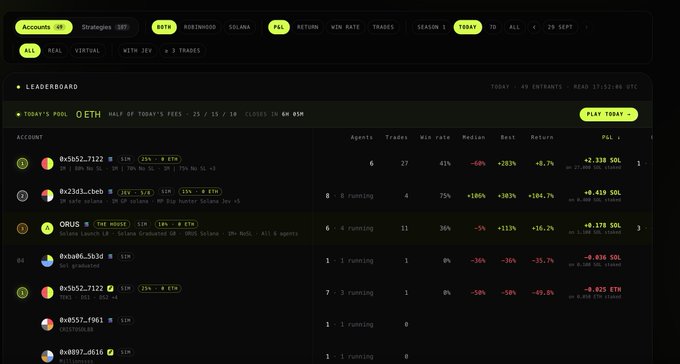Click the +0.178 SOL P&L value
Screen dimensions: 680x364
click(x=602, y=226)
